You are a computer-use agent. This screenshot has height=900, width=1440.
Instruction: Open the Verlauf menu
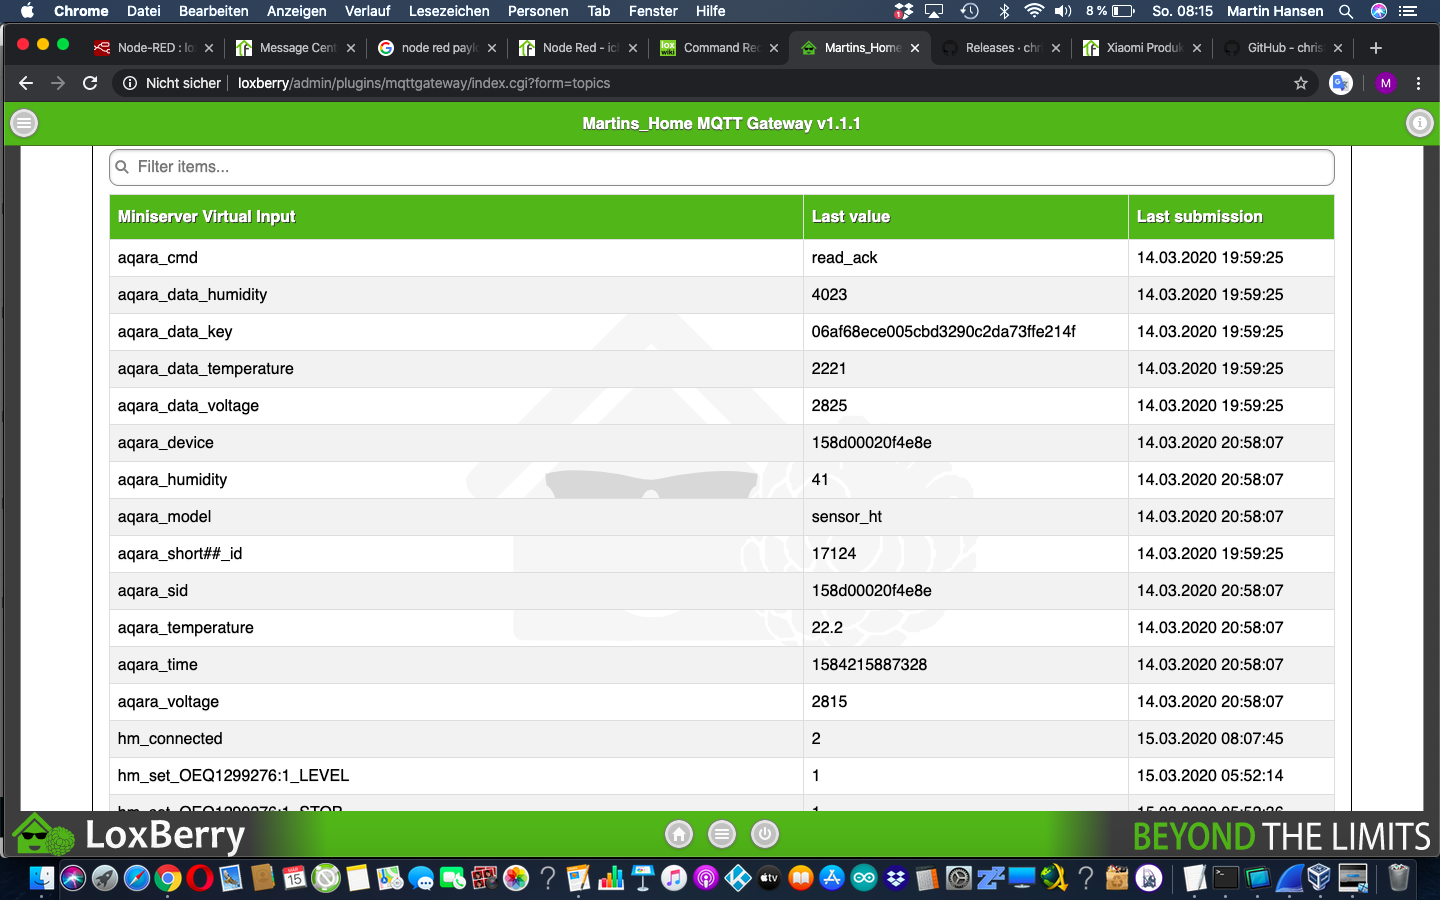(368, 11)
